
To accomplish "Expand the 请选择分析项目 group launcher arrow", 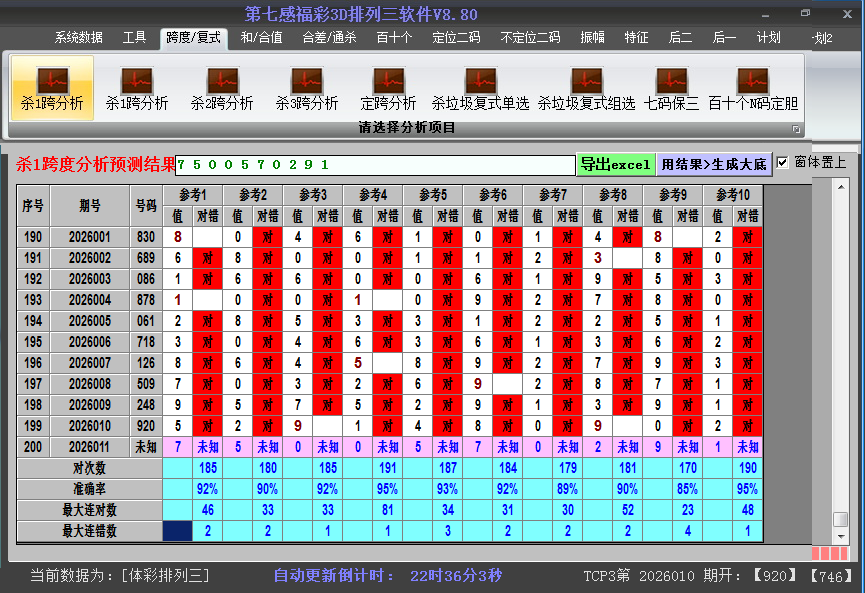I will click(x=797, y=129).
